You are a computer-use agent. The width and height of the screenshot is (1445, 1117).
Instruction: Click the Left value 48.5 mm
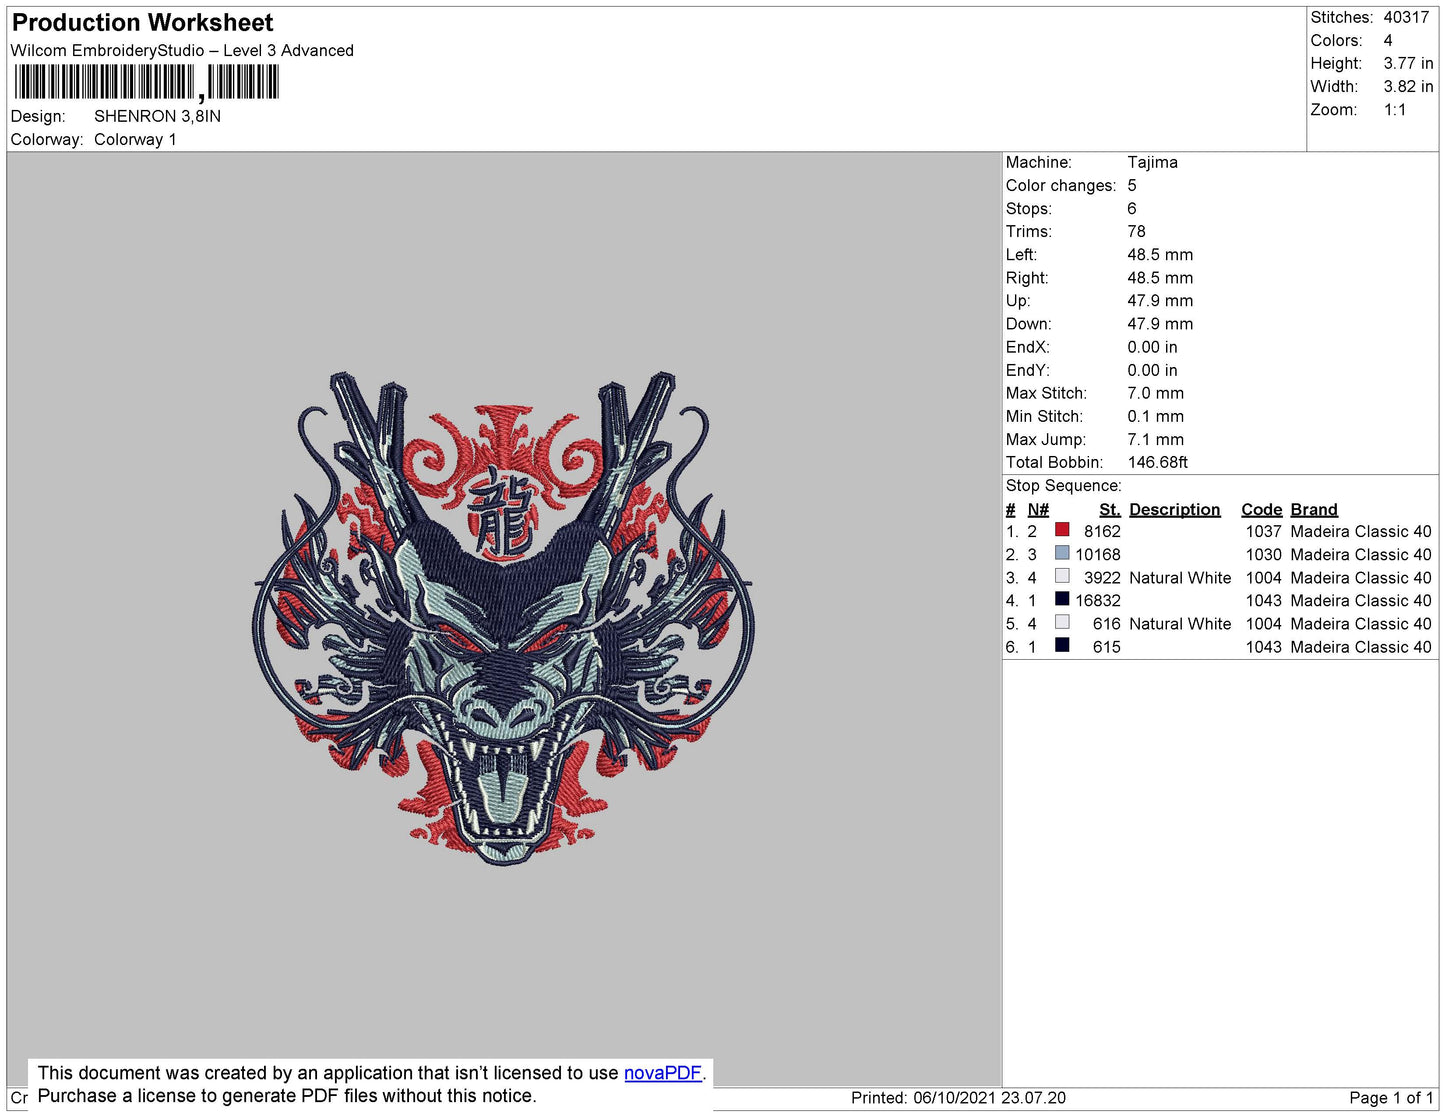coord(1160,255)
